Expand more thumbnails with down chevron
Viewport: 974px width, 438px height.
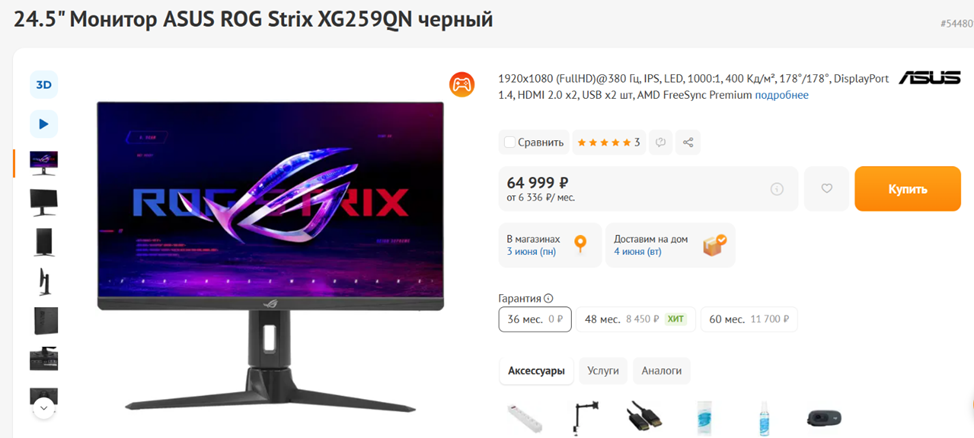43,408
